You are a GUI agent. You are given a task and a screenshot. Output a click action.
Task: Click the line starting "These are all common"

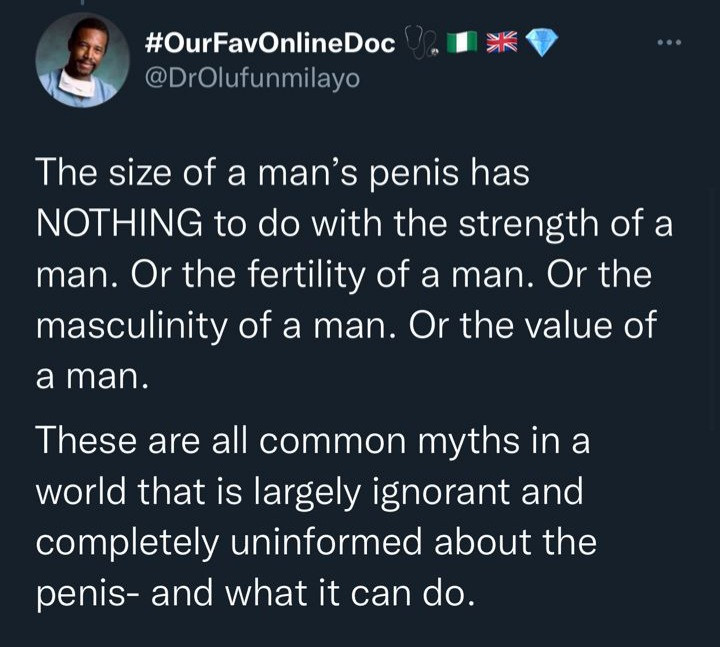point(313,441)
